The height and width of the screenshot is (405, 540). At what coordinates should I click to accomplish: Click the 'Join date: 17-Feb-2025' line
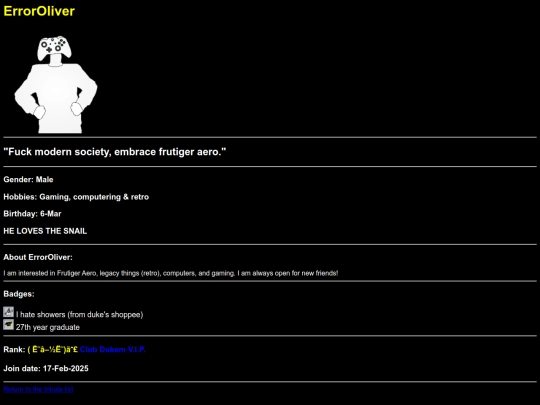point(46,368)
